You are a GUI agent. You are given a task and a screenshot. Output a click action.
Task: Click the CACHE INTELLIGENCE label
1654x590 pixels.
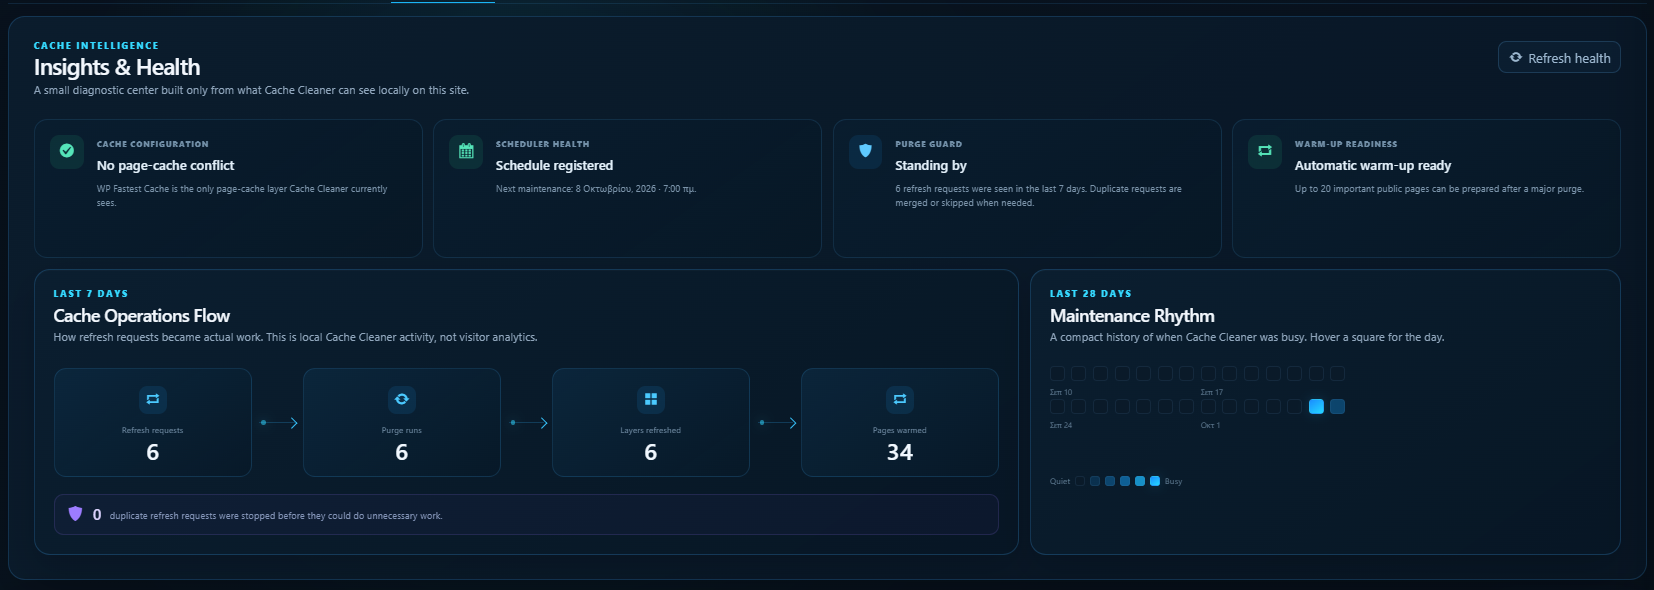pos(96,46)
